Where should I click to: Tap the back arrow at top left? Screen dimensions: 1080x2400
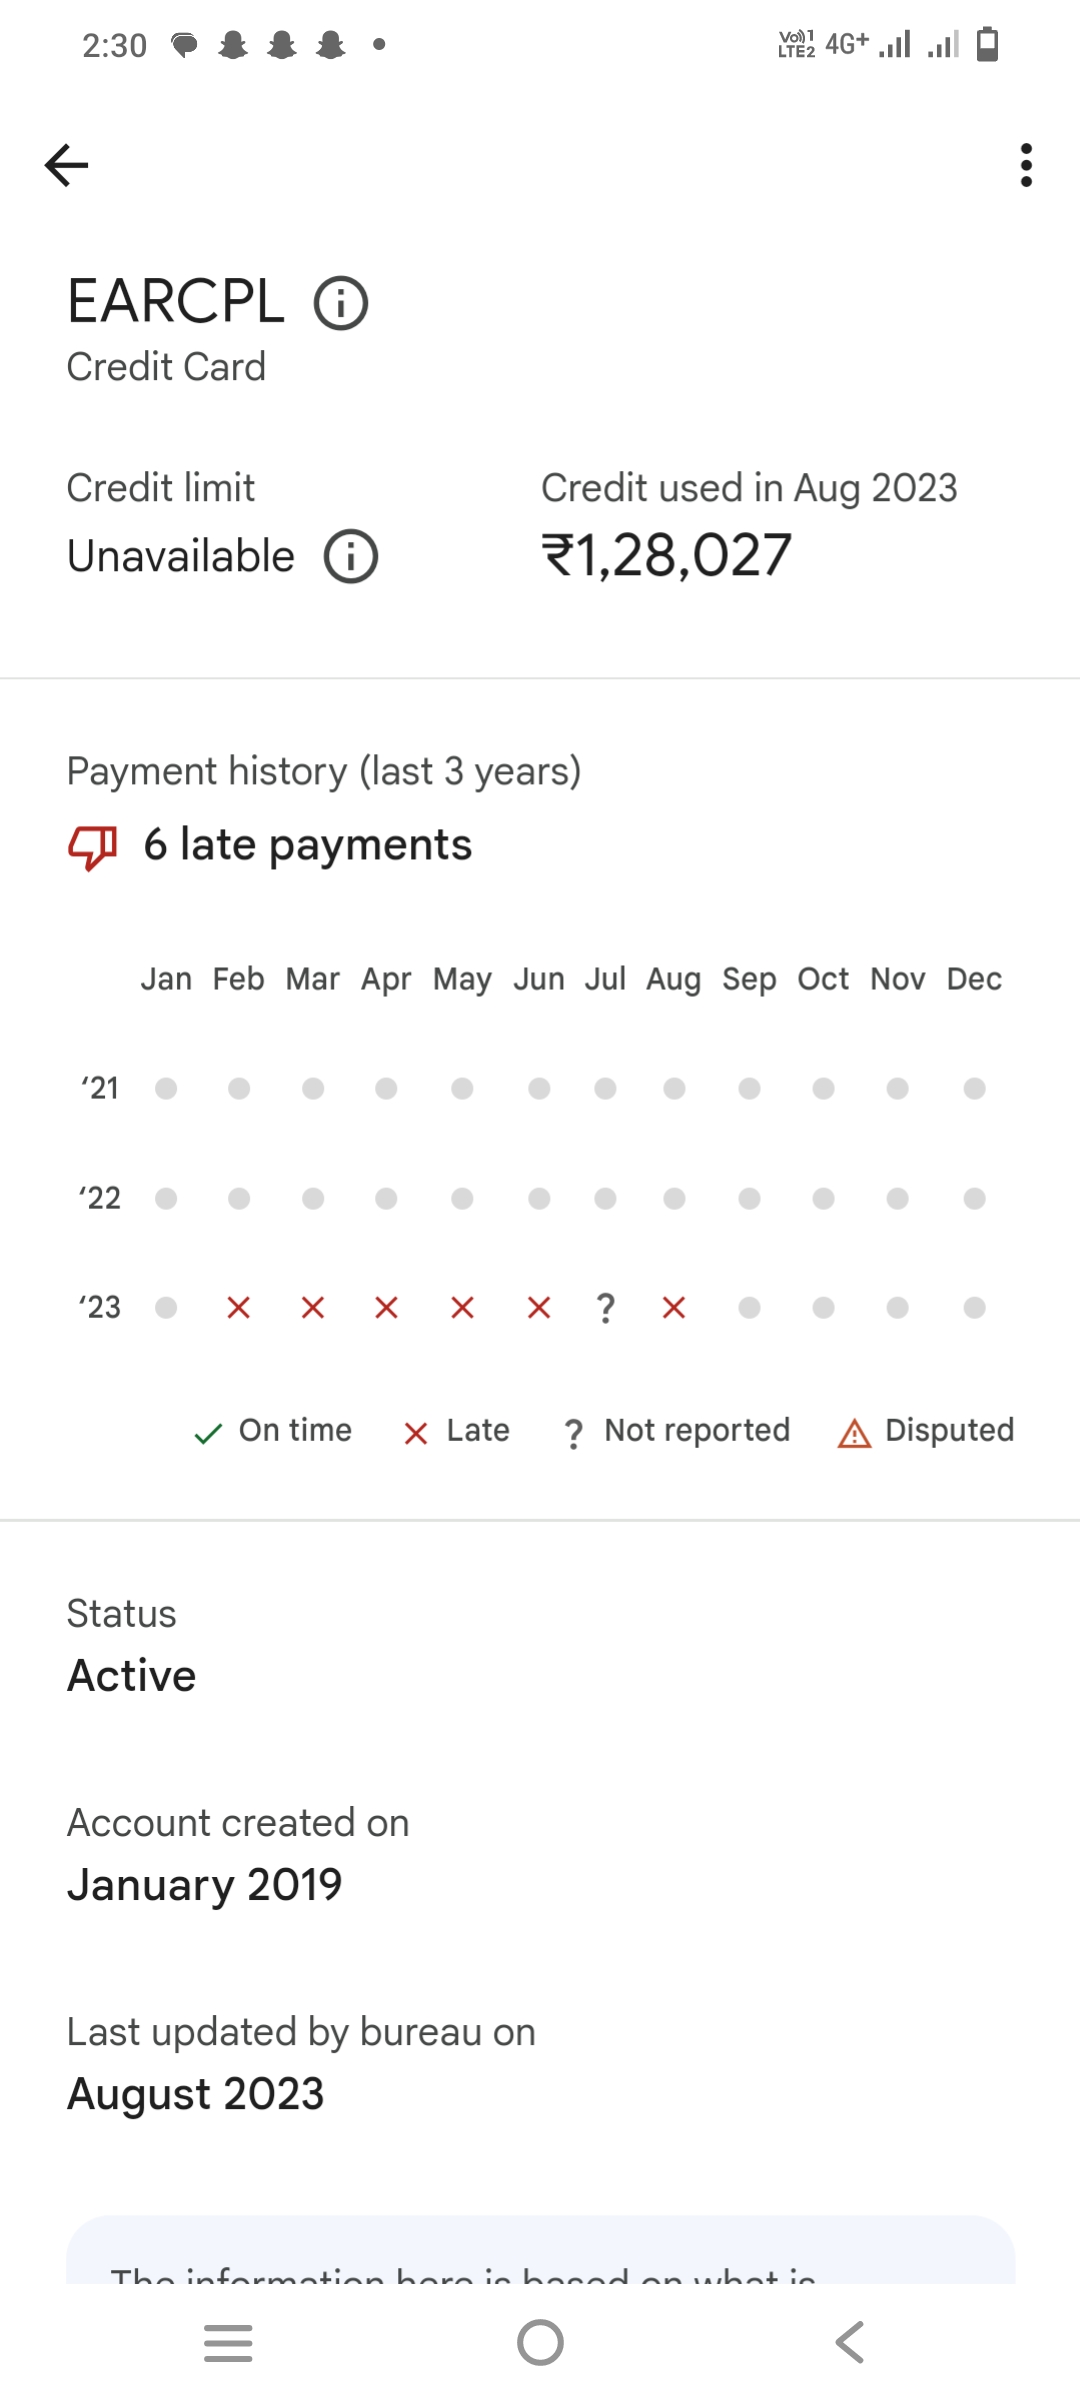click(x=67, y=165)
